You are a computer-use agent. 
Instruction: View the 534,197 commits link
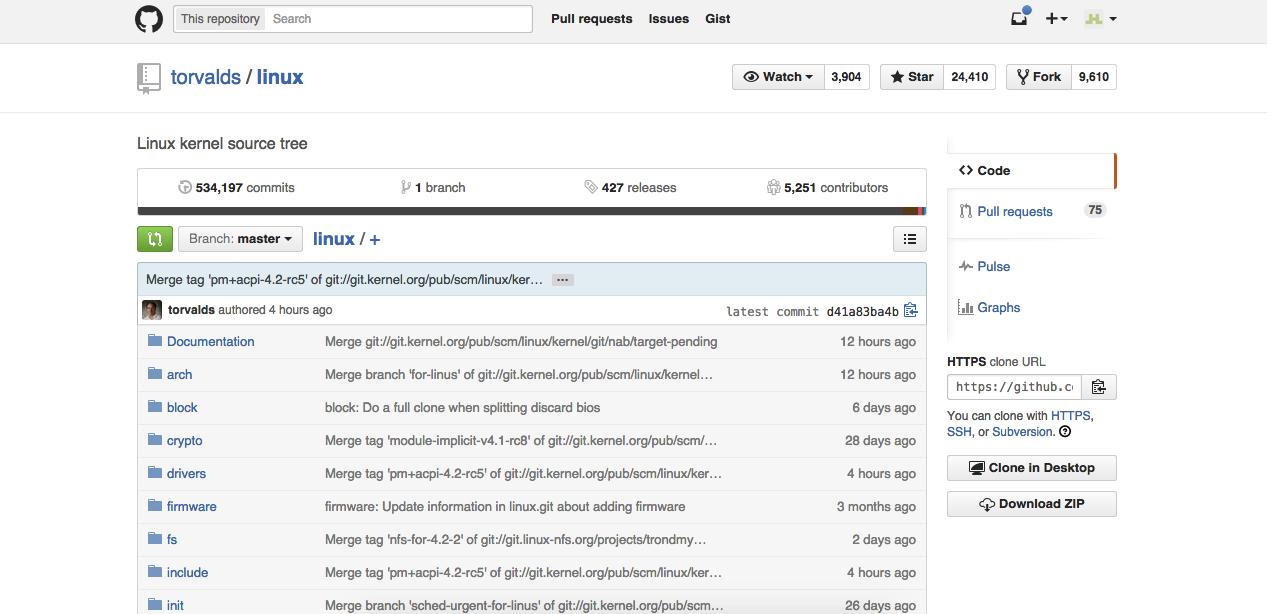pyautogui.click(x=236, y=187)
